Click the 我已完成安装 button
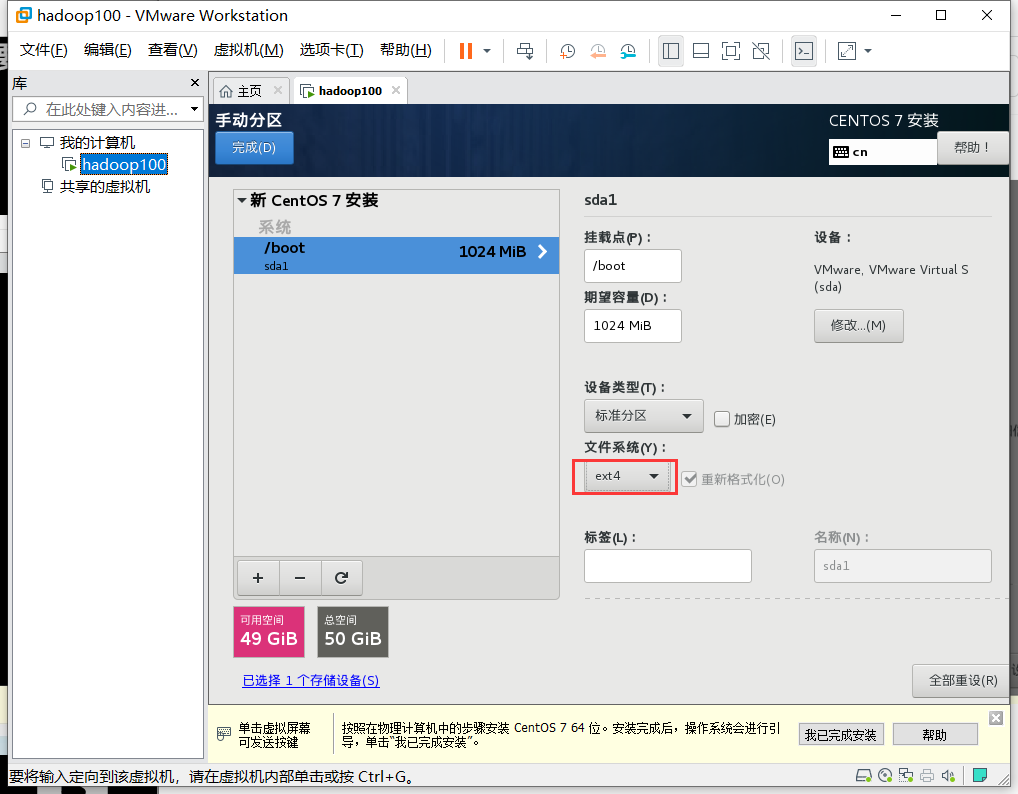This screenshot has height=794, width=1018. coord(841,735)
